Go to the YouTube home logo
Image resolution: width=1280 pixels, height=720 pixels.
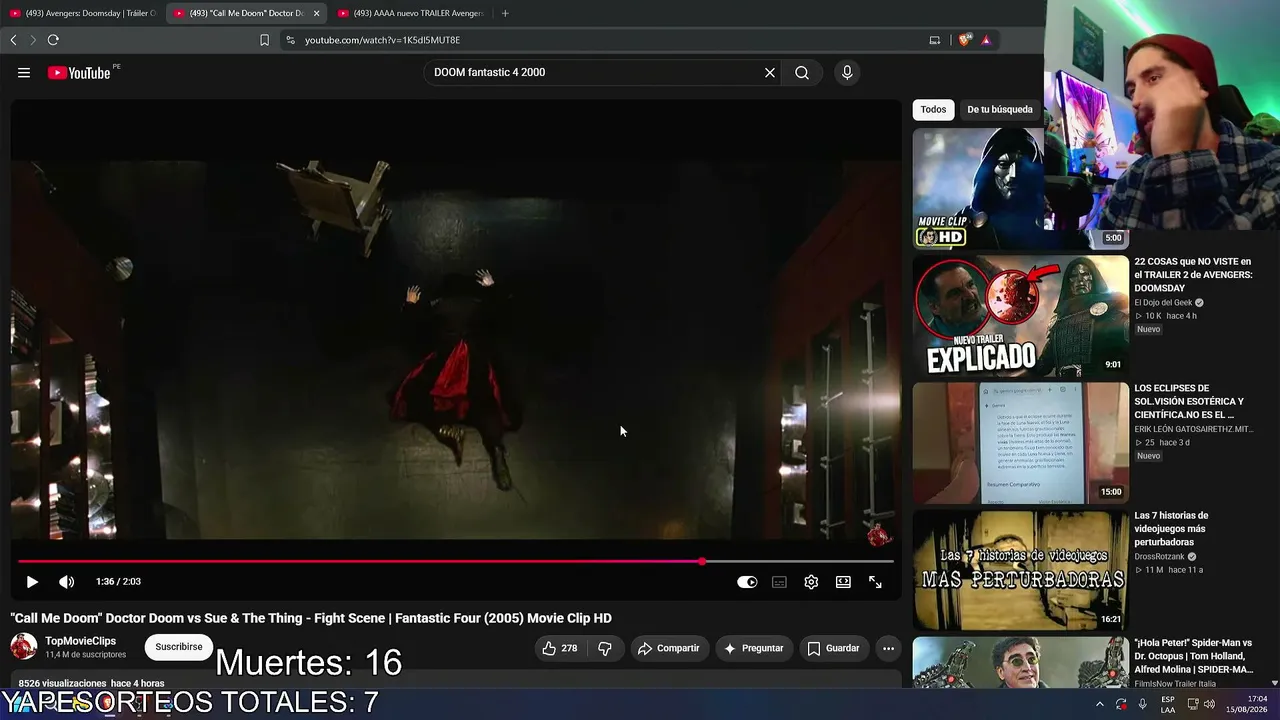click(79, 73)
